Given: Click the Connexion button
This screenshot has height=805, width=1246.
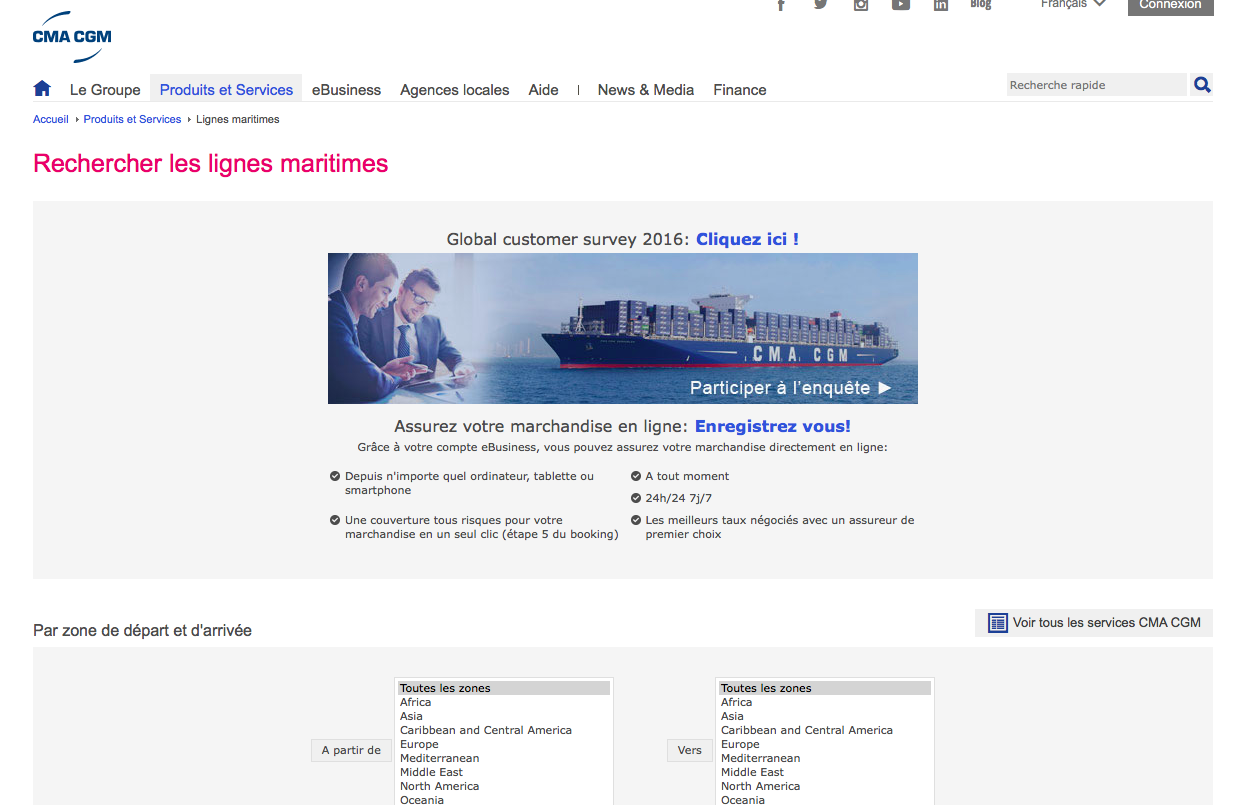Looking at the screenshot, I should pyautogui.click(x=1171, y=5).
